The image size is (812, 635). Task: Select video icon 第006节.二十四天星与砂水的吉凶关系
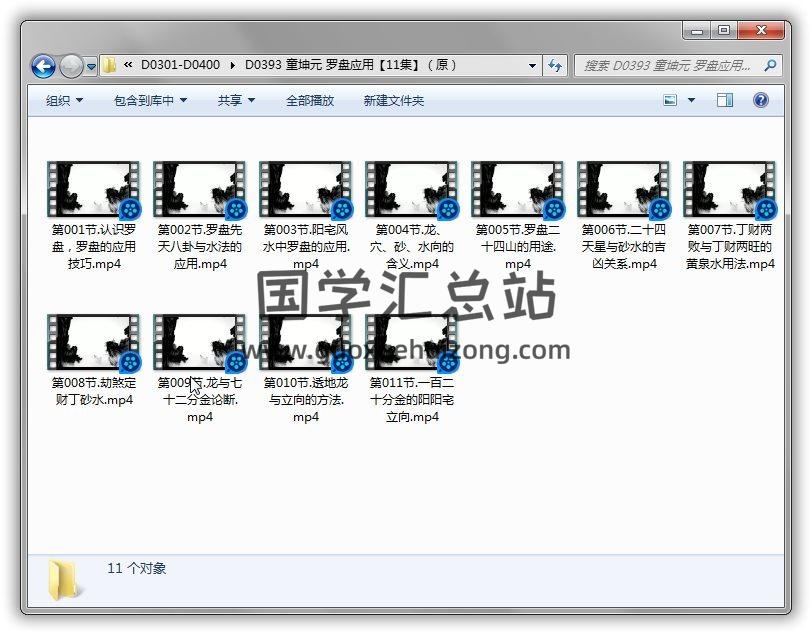pos(624,190)
